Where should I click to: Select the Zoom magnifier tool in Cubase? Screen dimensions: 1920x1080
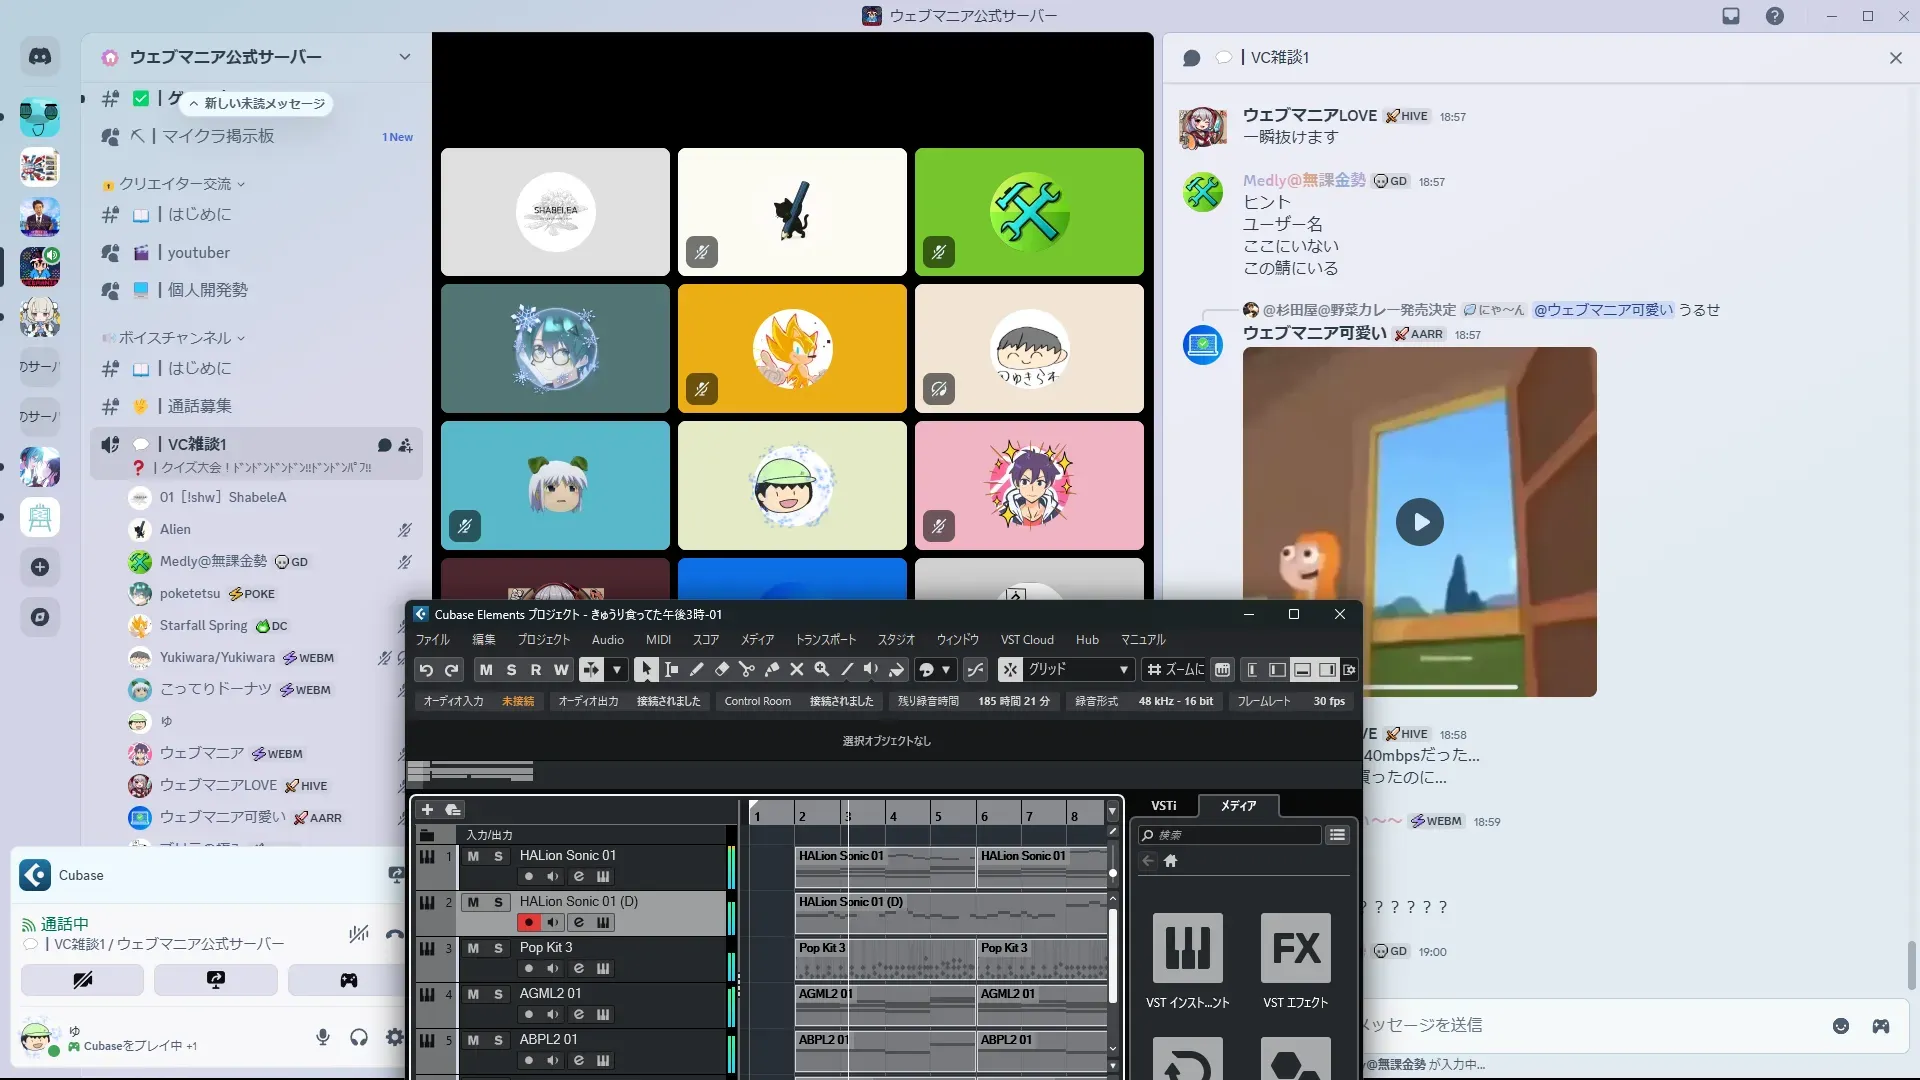click(x=821, y=670)
